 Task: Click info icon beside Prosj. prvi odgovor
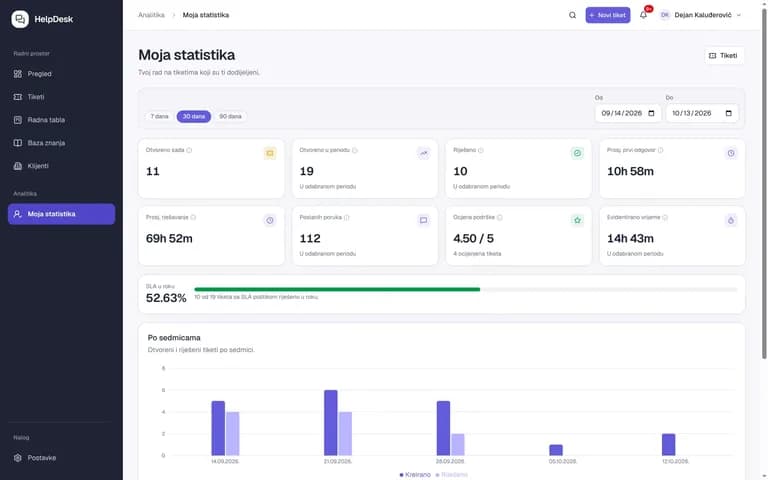tap(660, 150)
